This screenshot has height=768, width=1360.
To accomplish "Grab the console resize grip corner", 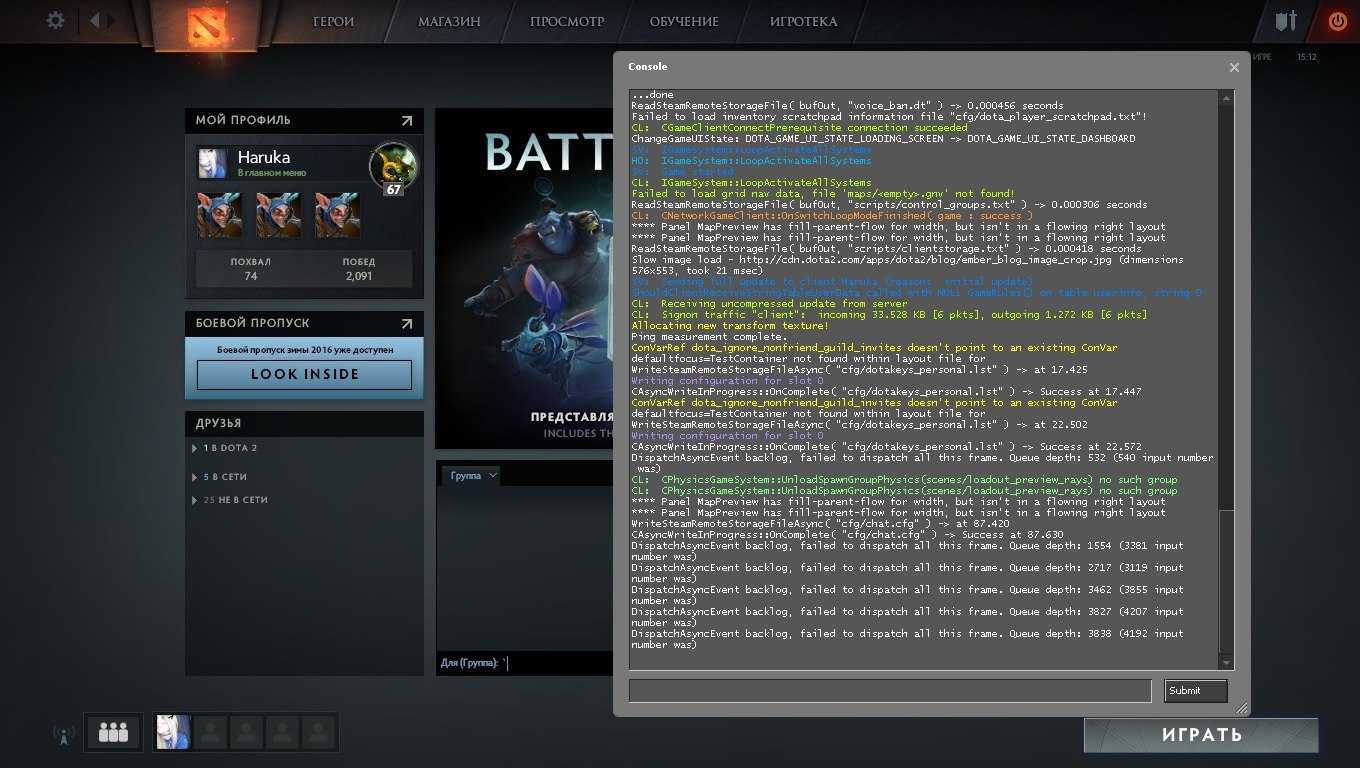I will click(x=1241, y=707).
